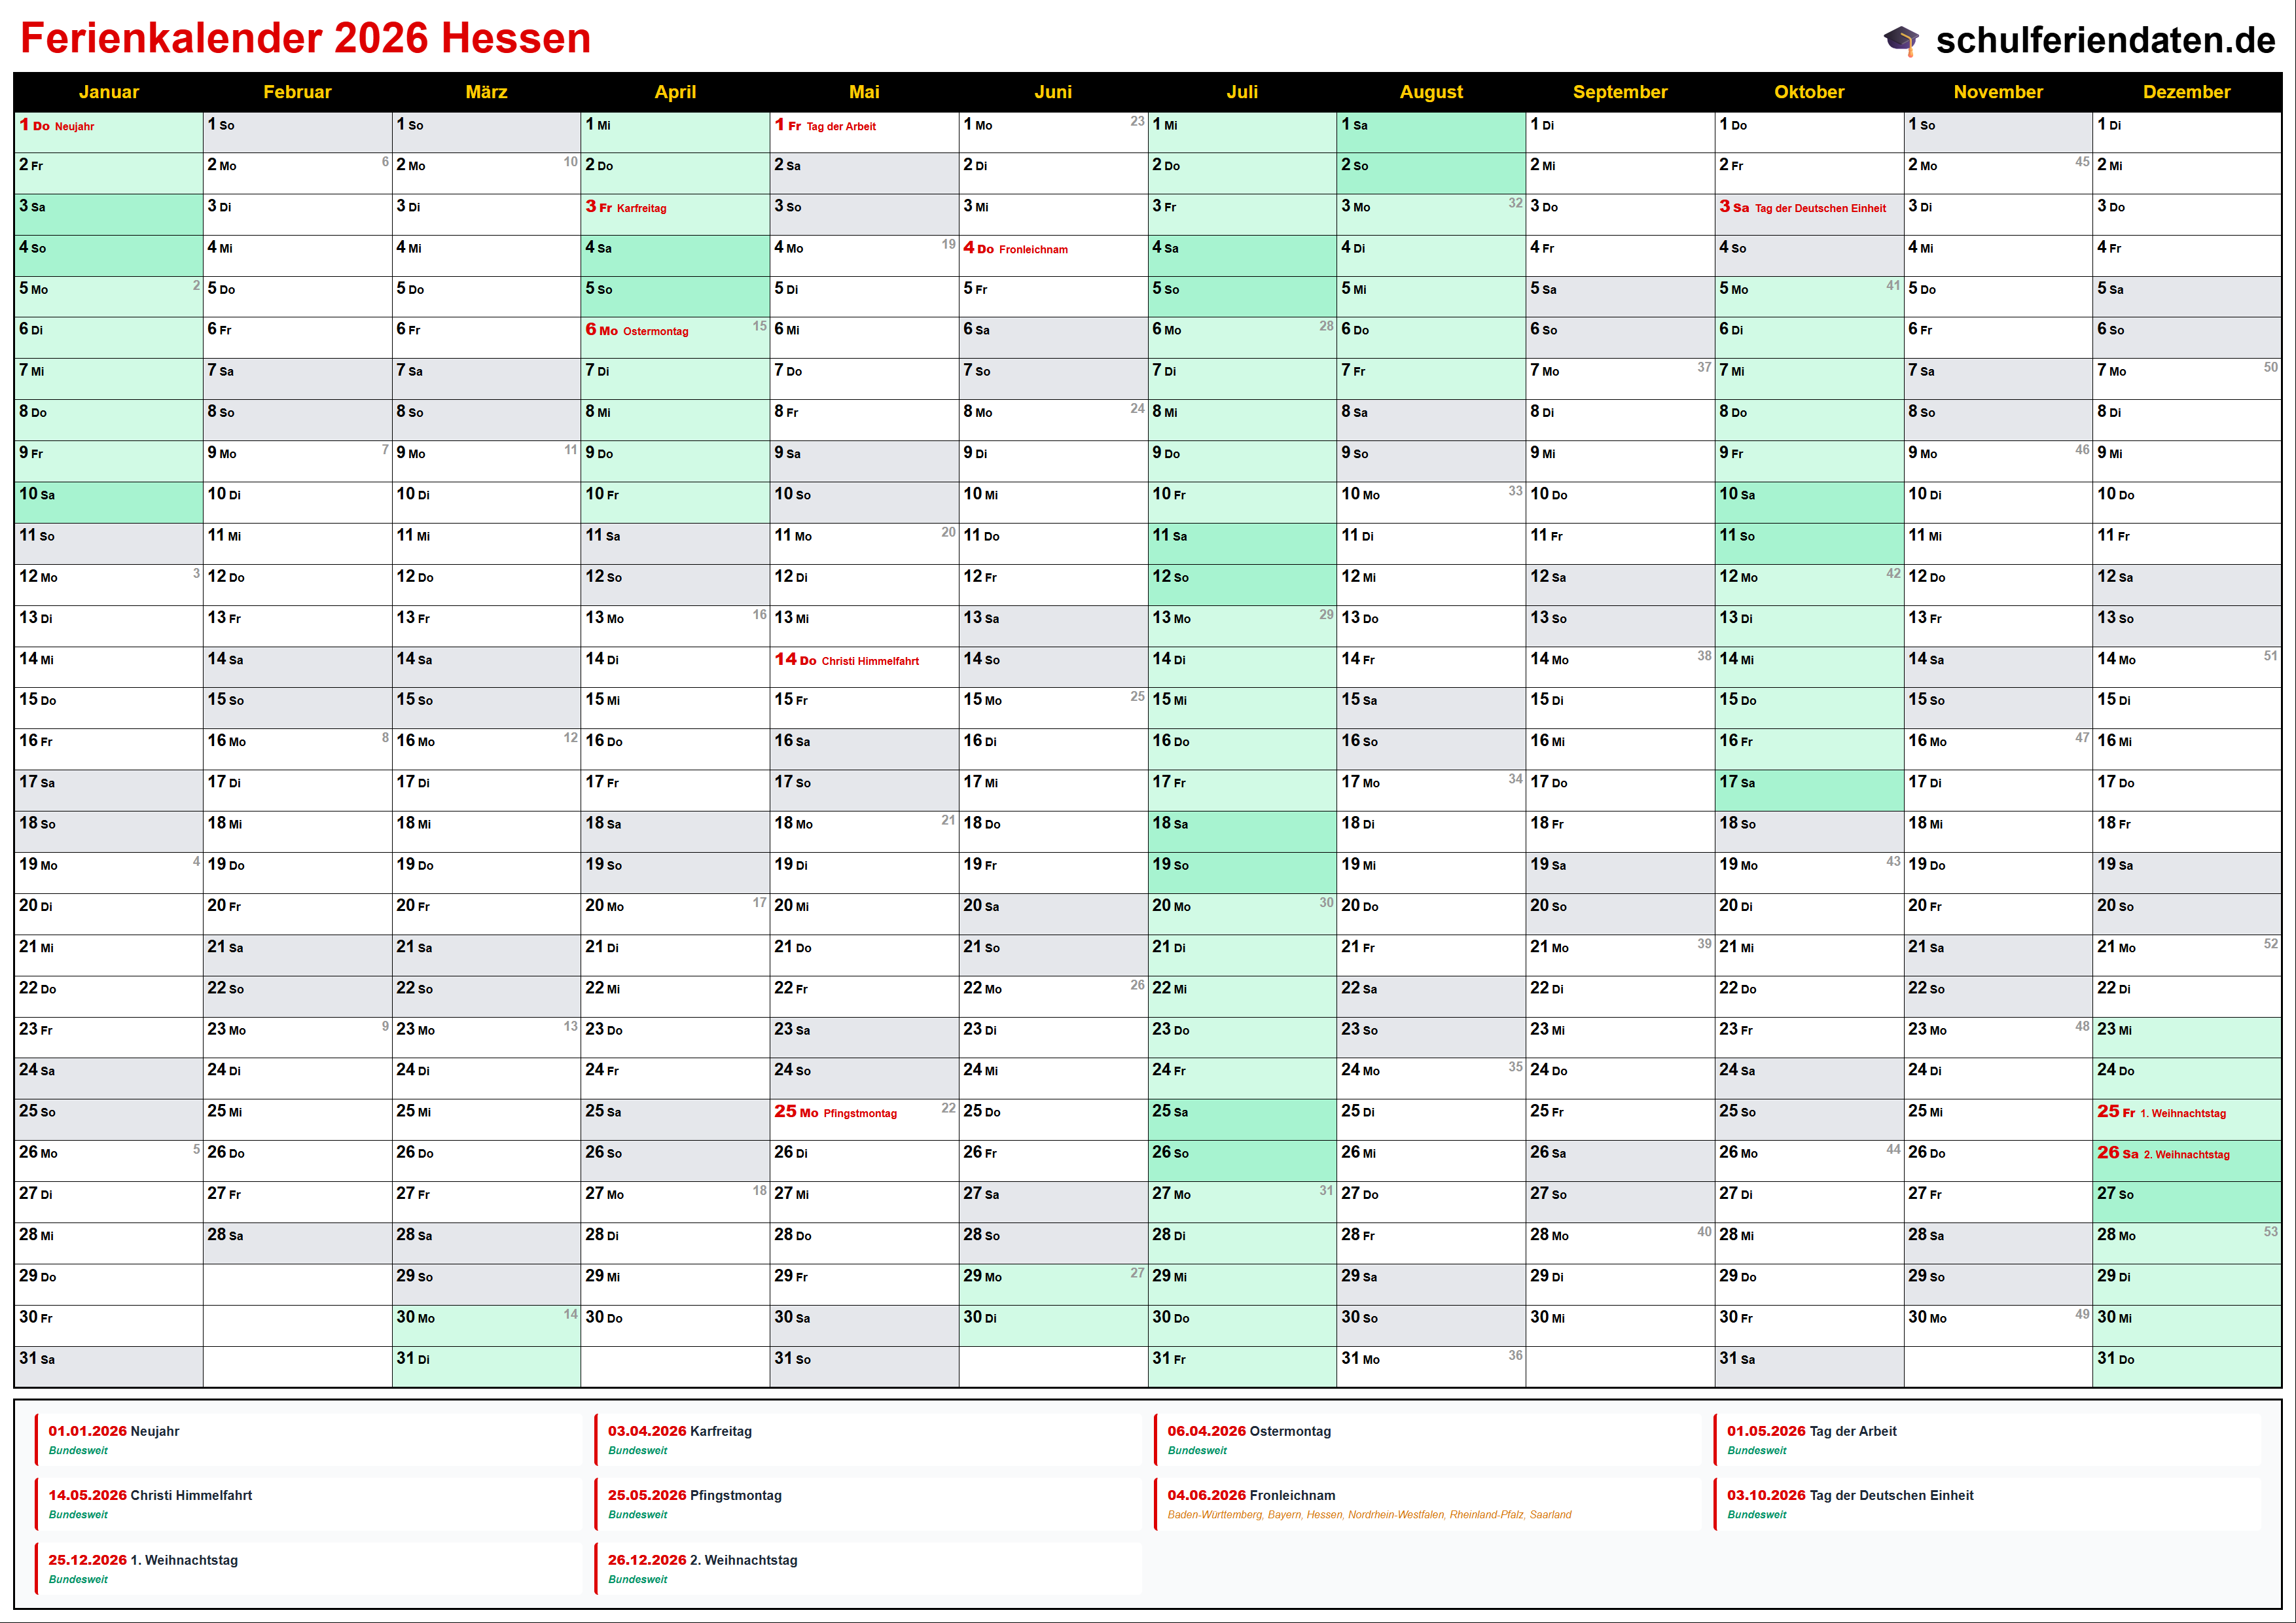
Task: Click the Ferienkalender 2026 Hessen heading
Action: click(x=306, y=39)
